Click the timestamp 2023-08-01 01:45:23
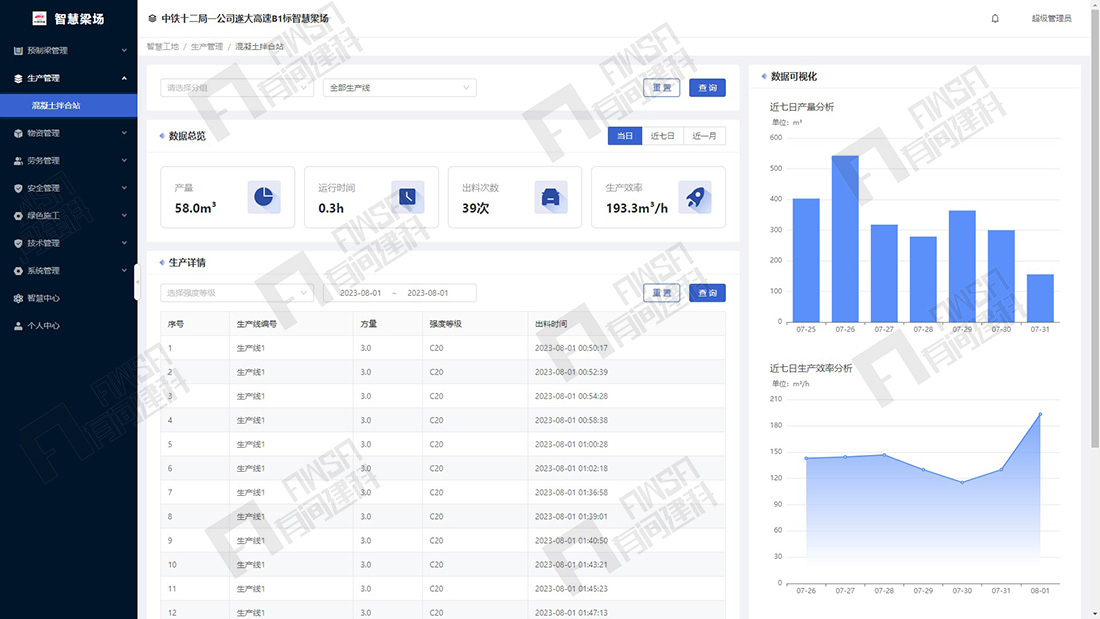This screenshot has height=619, width=1100. tap(571, 589)
